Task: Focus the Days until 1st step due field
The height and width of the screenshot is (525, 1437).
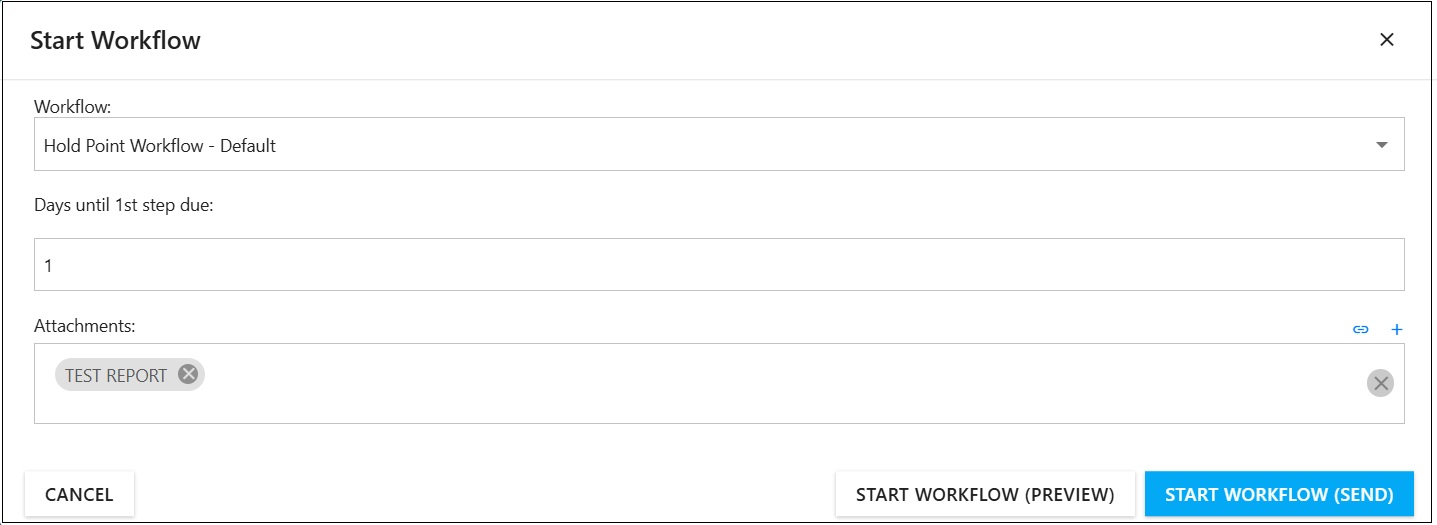Action: [719, 264]
